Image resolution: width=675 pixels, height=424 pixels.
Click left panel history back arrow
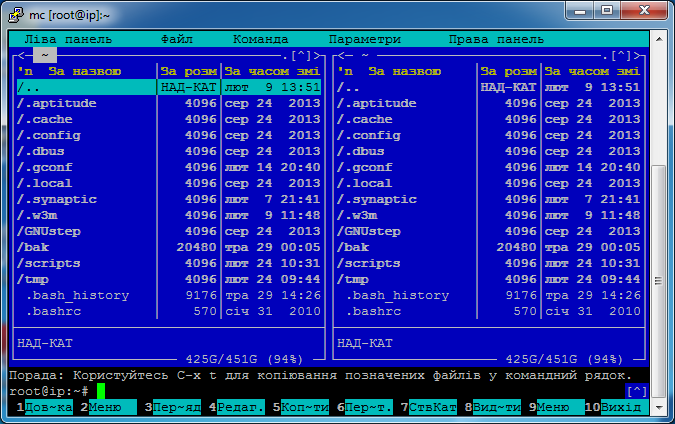[x=22, y=56]
